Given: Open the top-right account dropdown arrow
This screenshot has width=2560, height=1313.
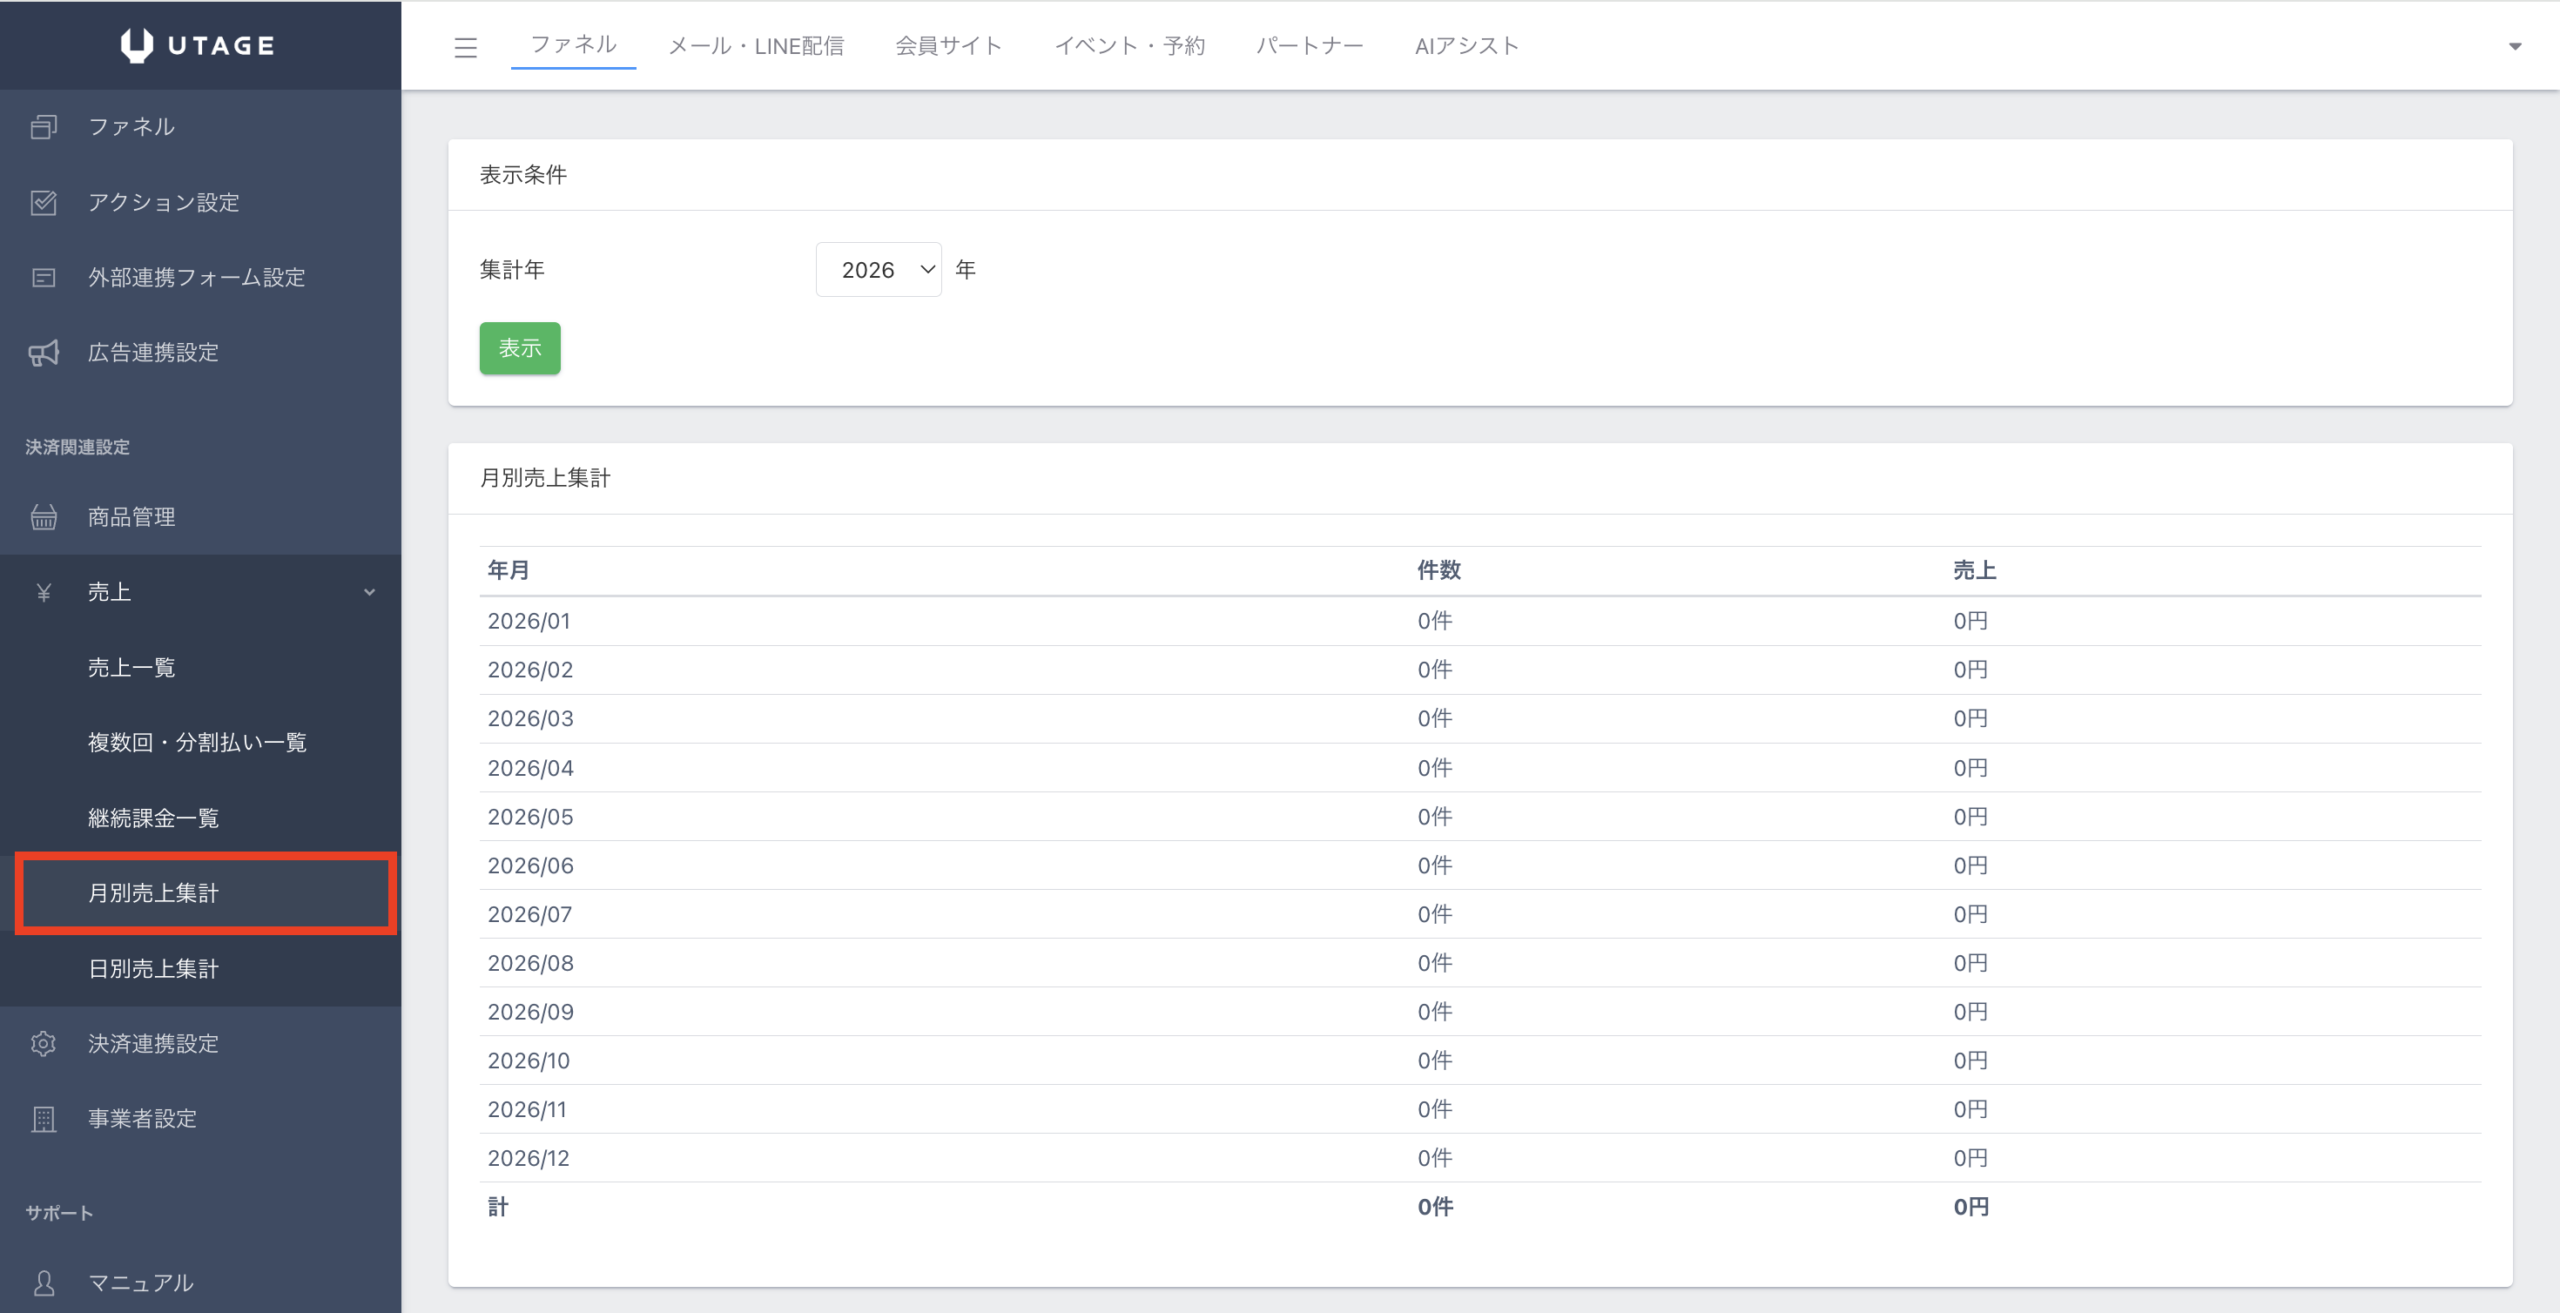Looking at the screenshot, I should 2515,46.
